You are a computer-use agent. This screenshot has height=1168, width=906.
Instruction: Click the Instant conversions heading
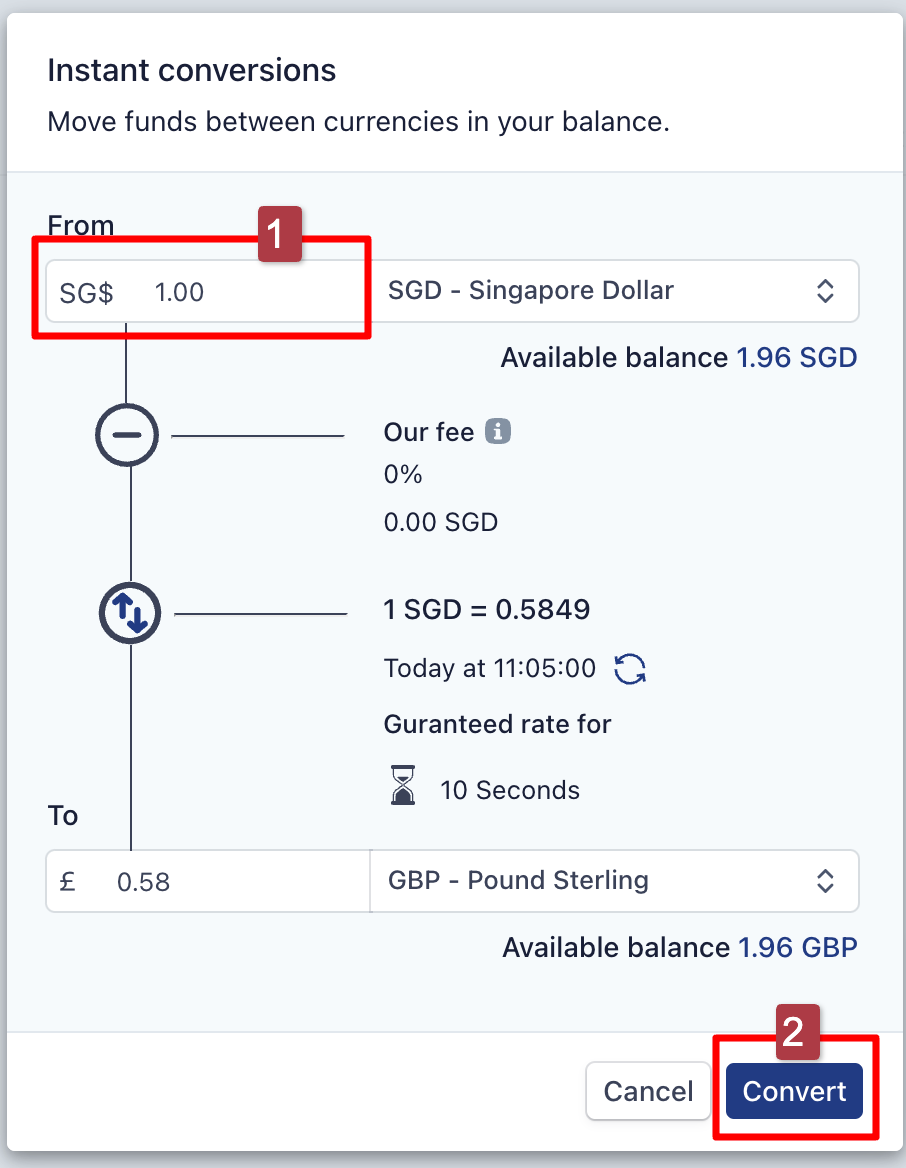click(191, 71)
